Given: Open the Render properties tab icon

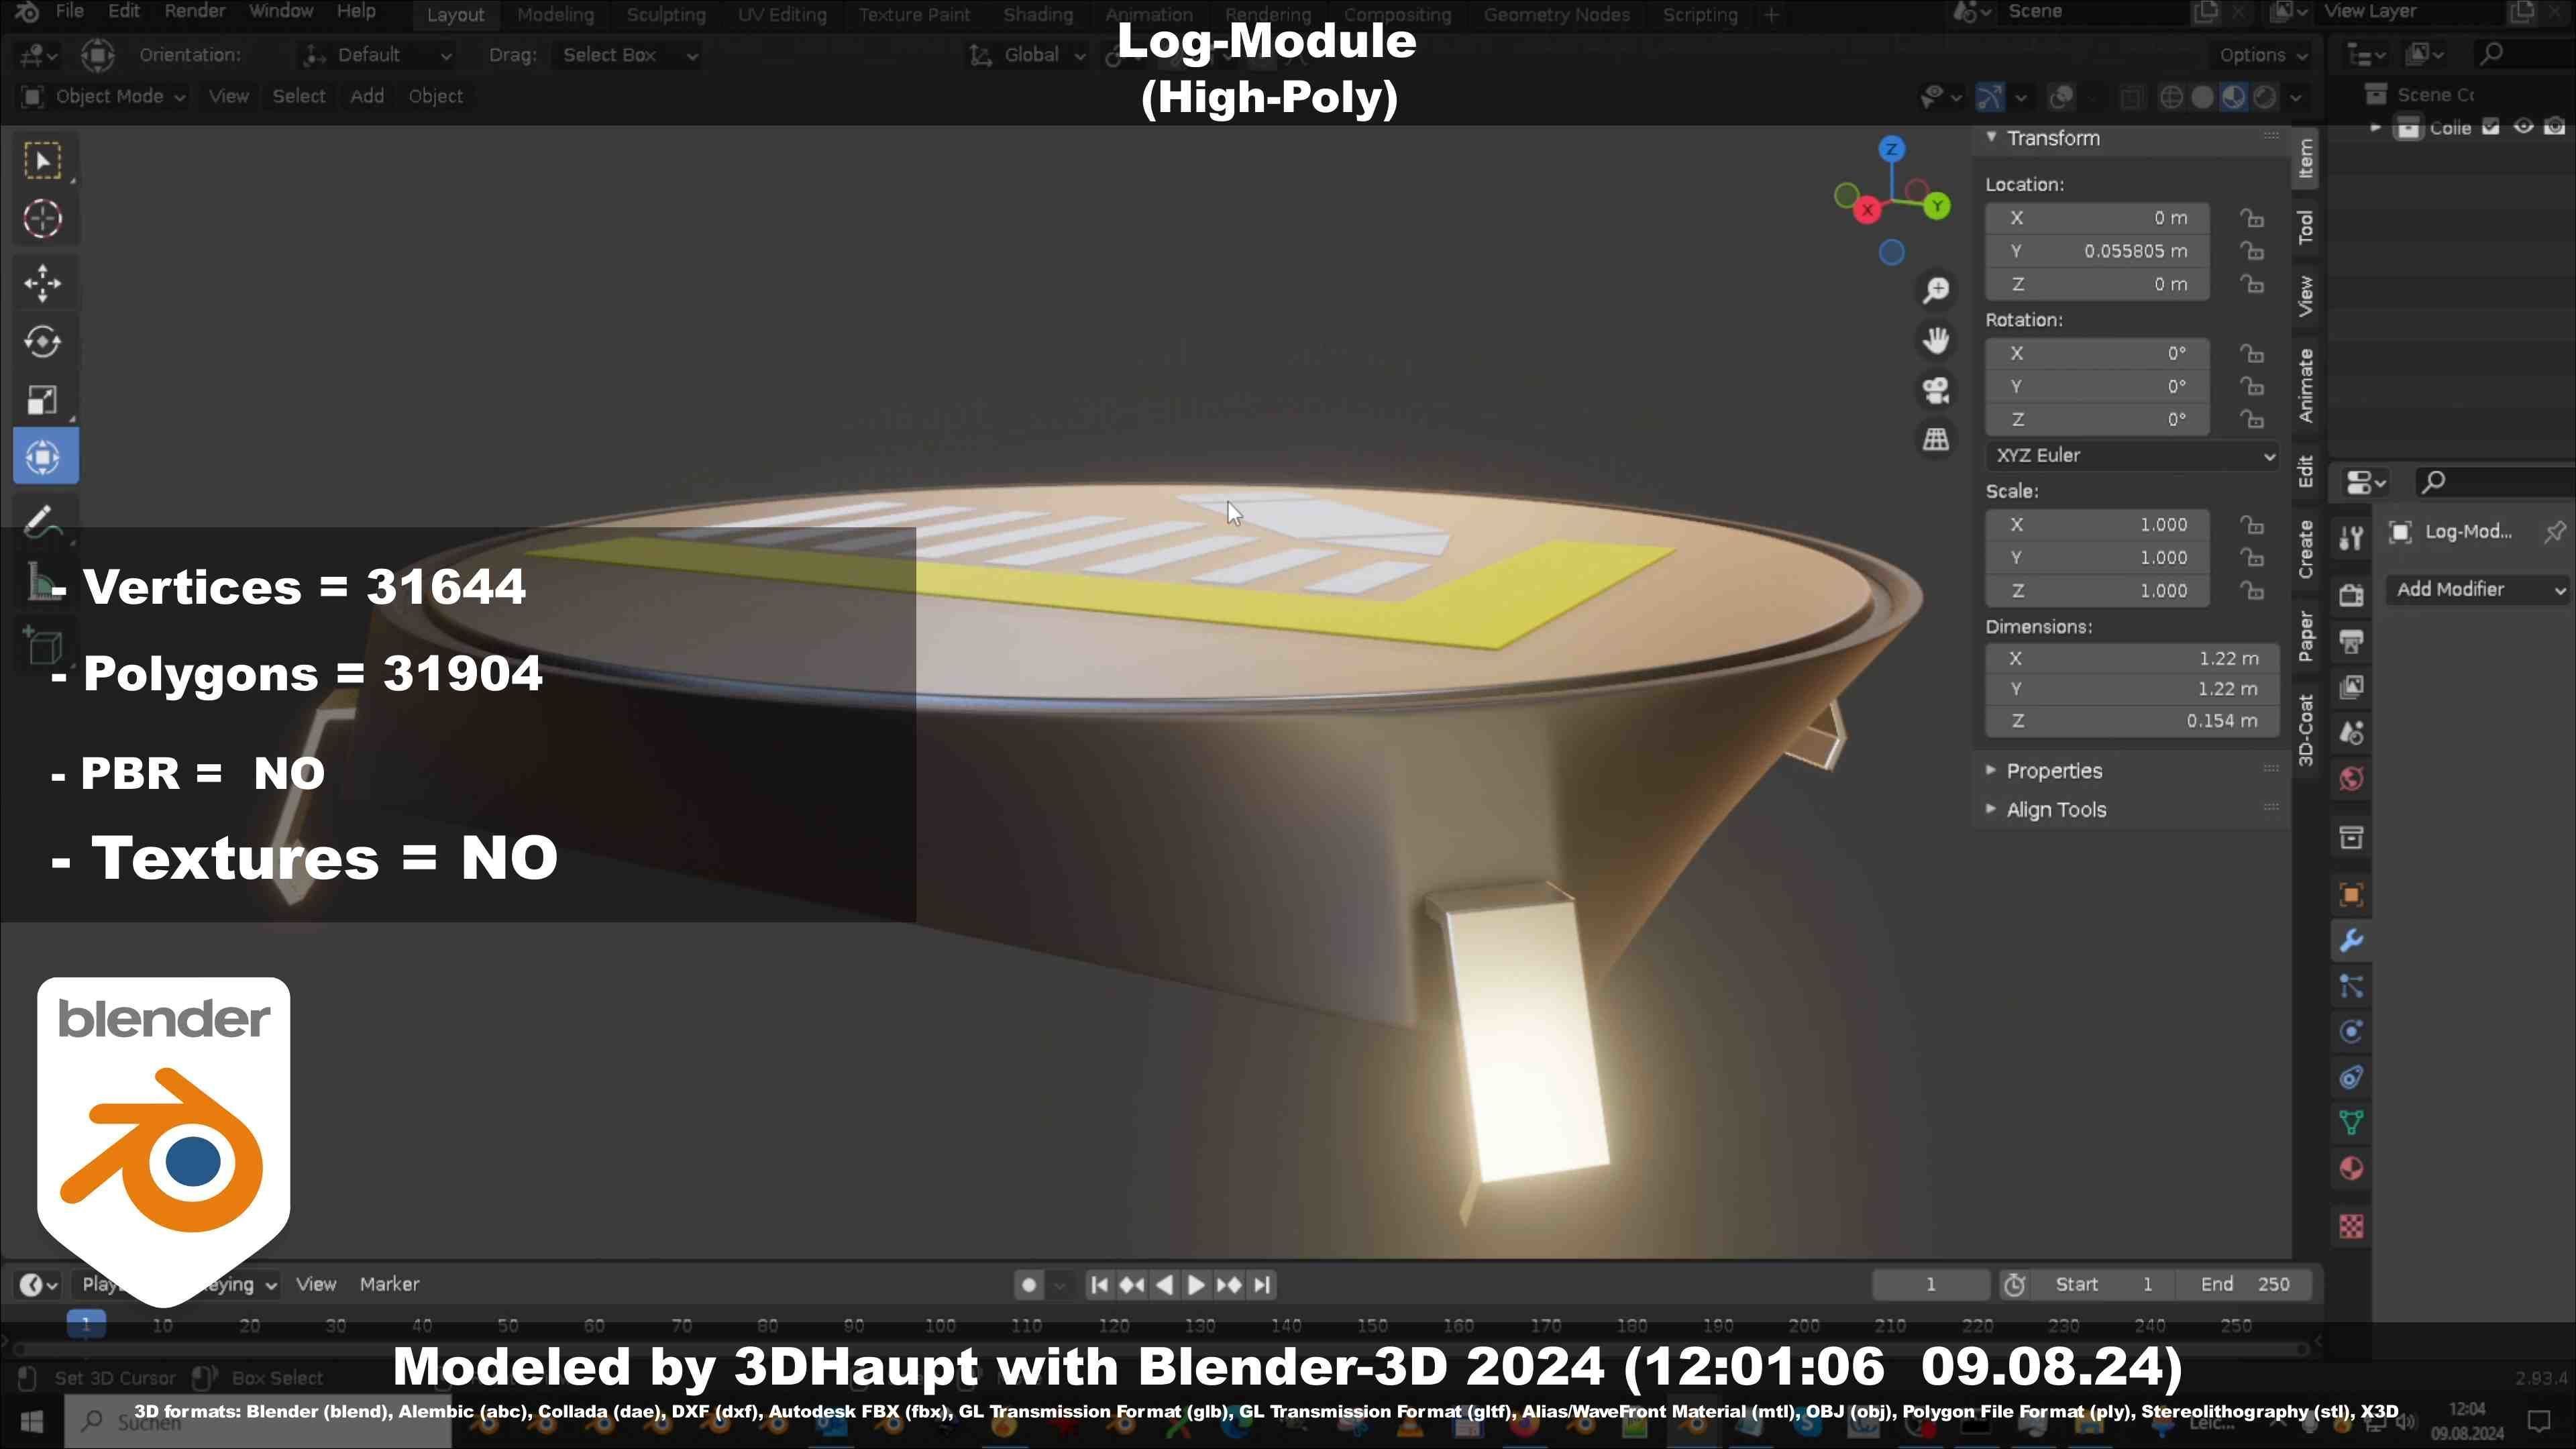Looking at the screenshot, I should tap(2351, 594).
